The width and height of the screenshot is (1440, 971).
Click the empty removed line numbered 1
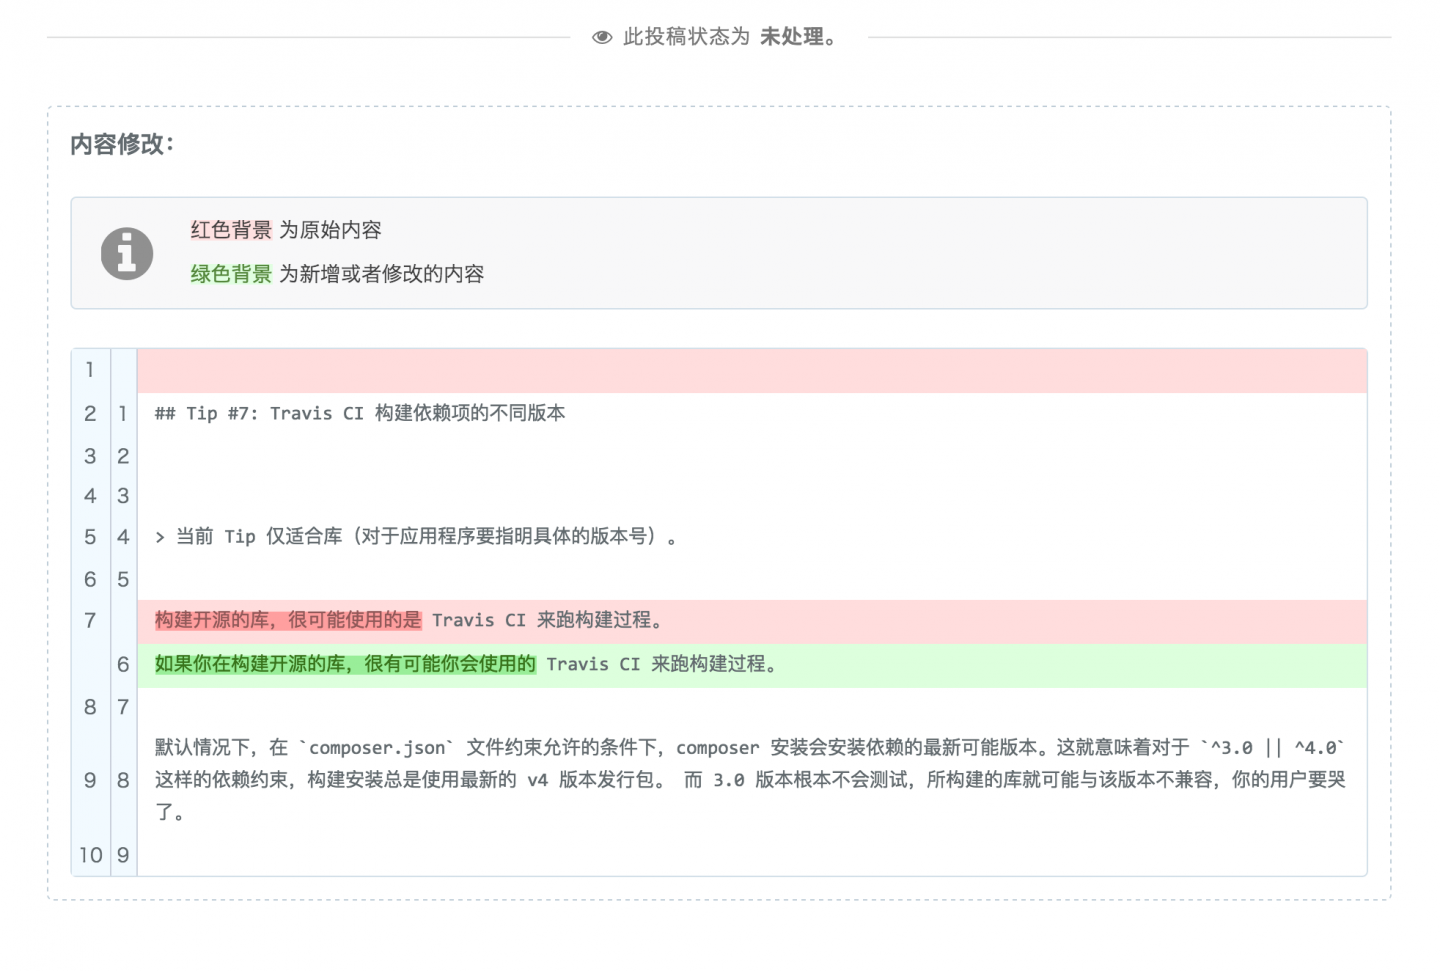point(752,371)
